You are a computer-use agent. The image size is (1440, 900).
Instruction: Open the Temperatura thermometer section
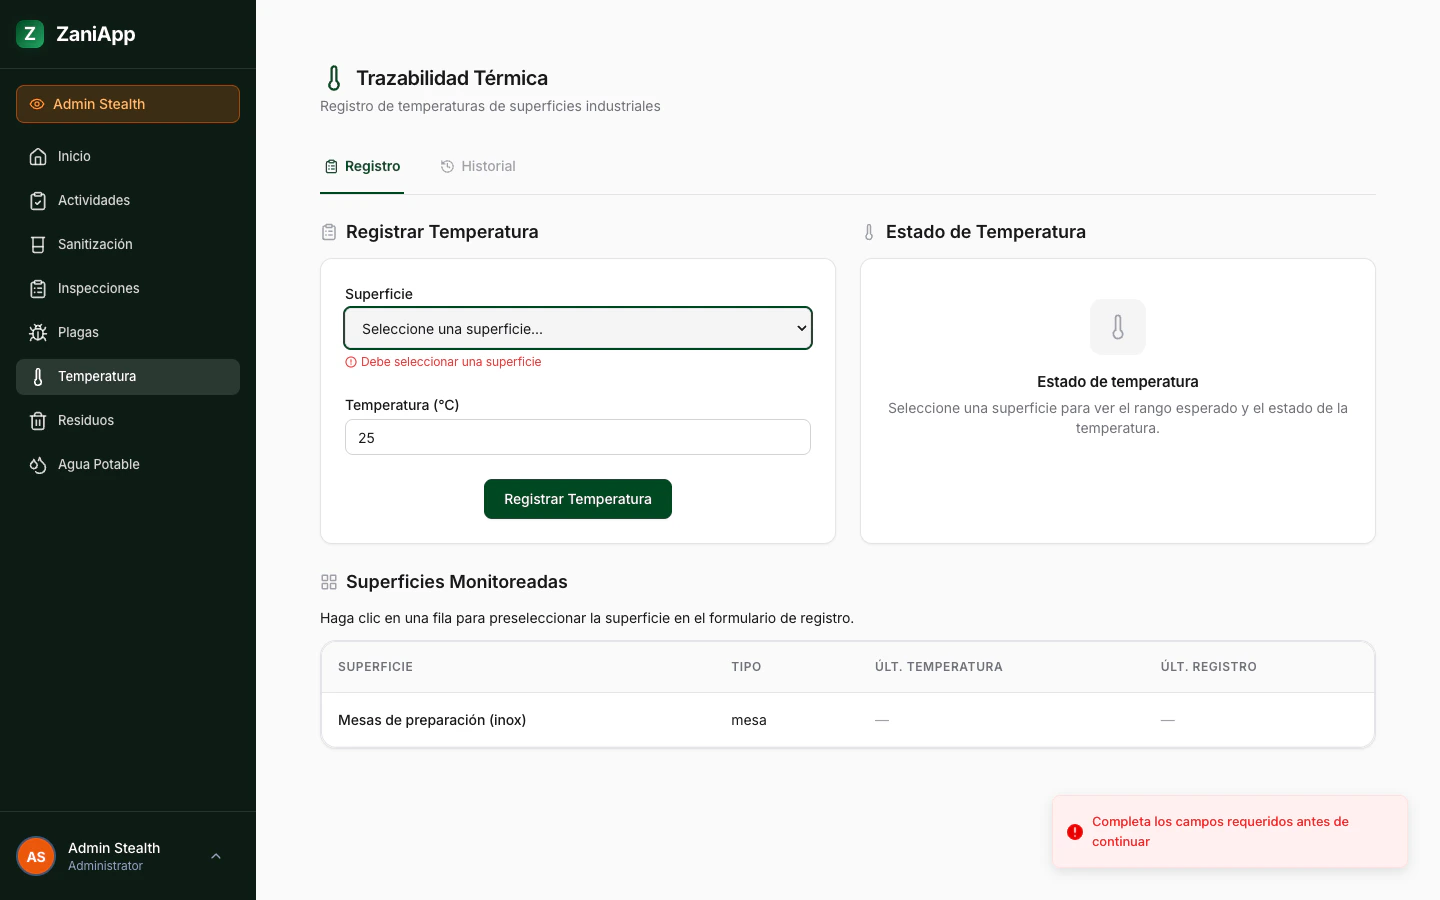click(37, 376)
